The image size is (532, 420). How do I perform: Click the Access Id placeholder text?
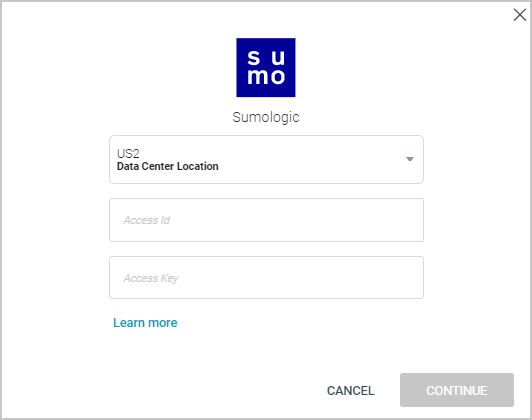click(x=147, y=220)
